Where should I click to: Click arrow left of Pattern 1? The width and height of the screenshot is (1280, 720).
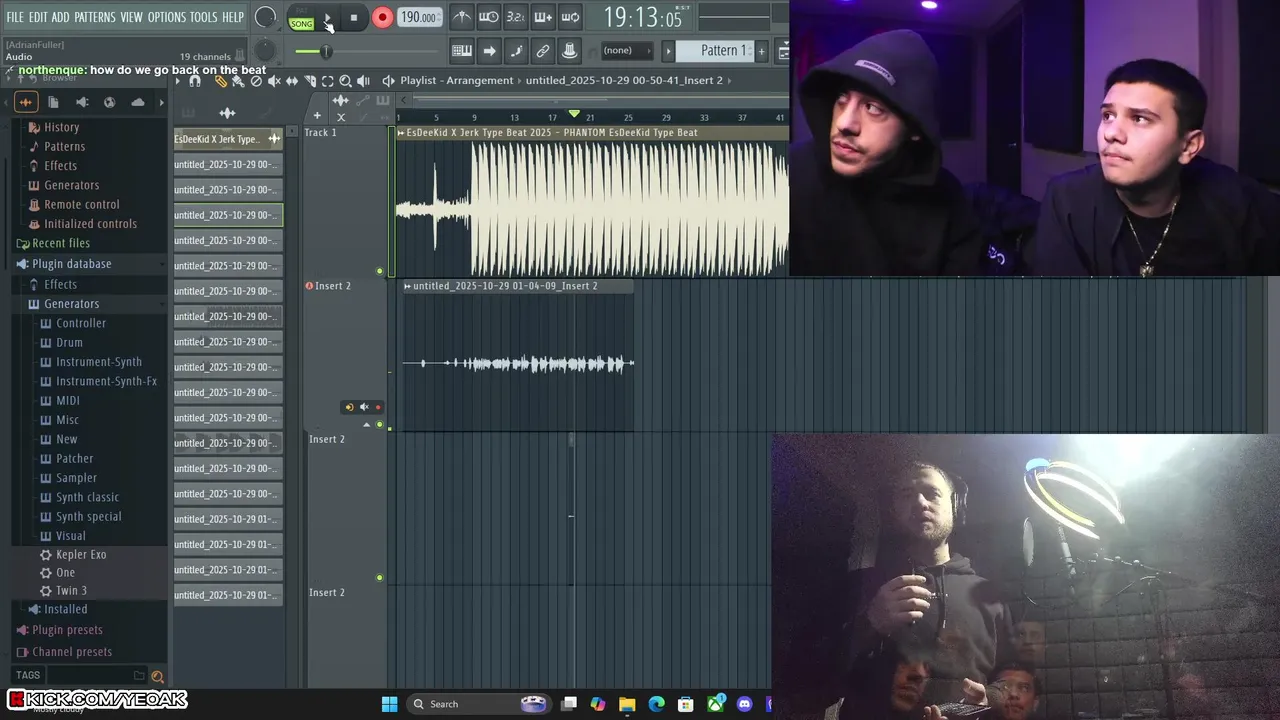pyautogui.click(x=669, y=51)
